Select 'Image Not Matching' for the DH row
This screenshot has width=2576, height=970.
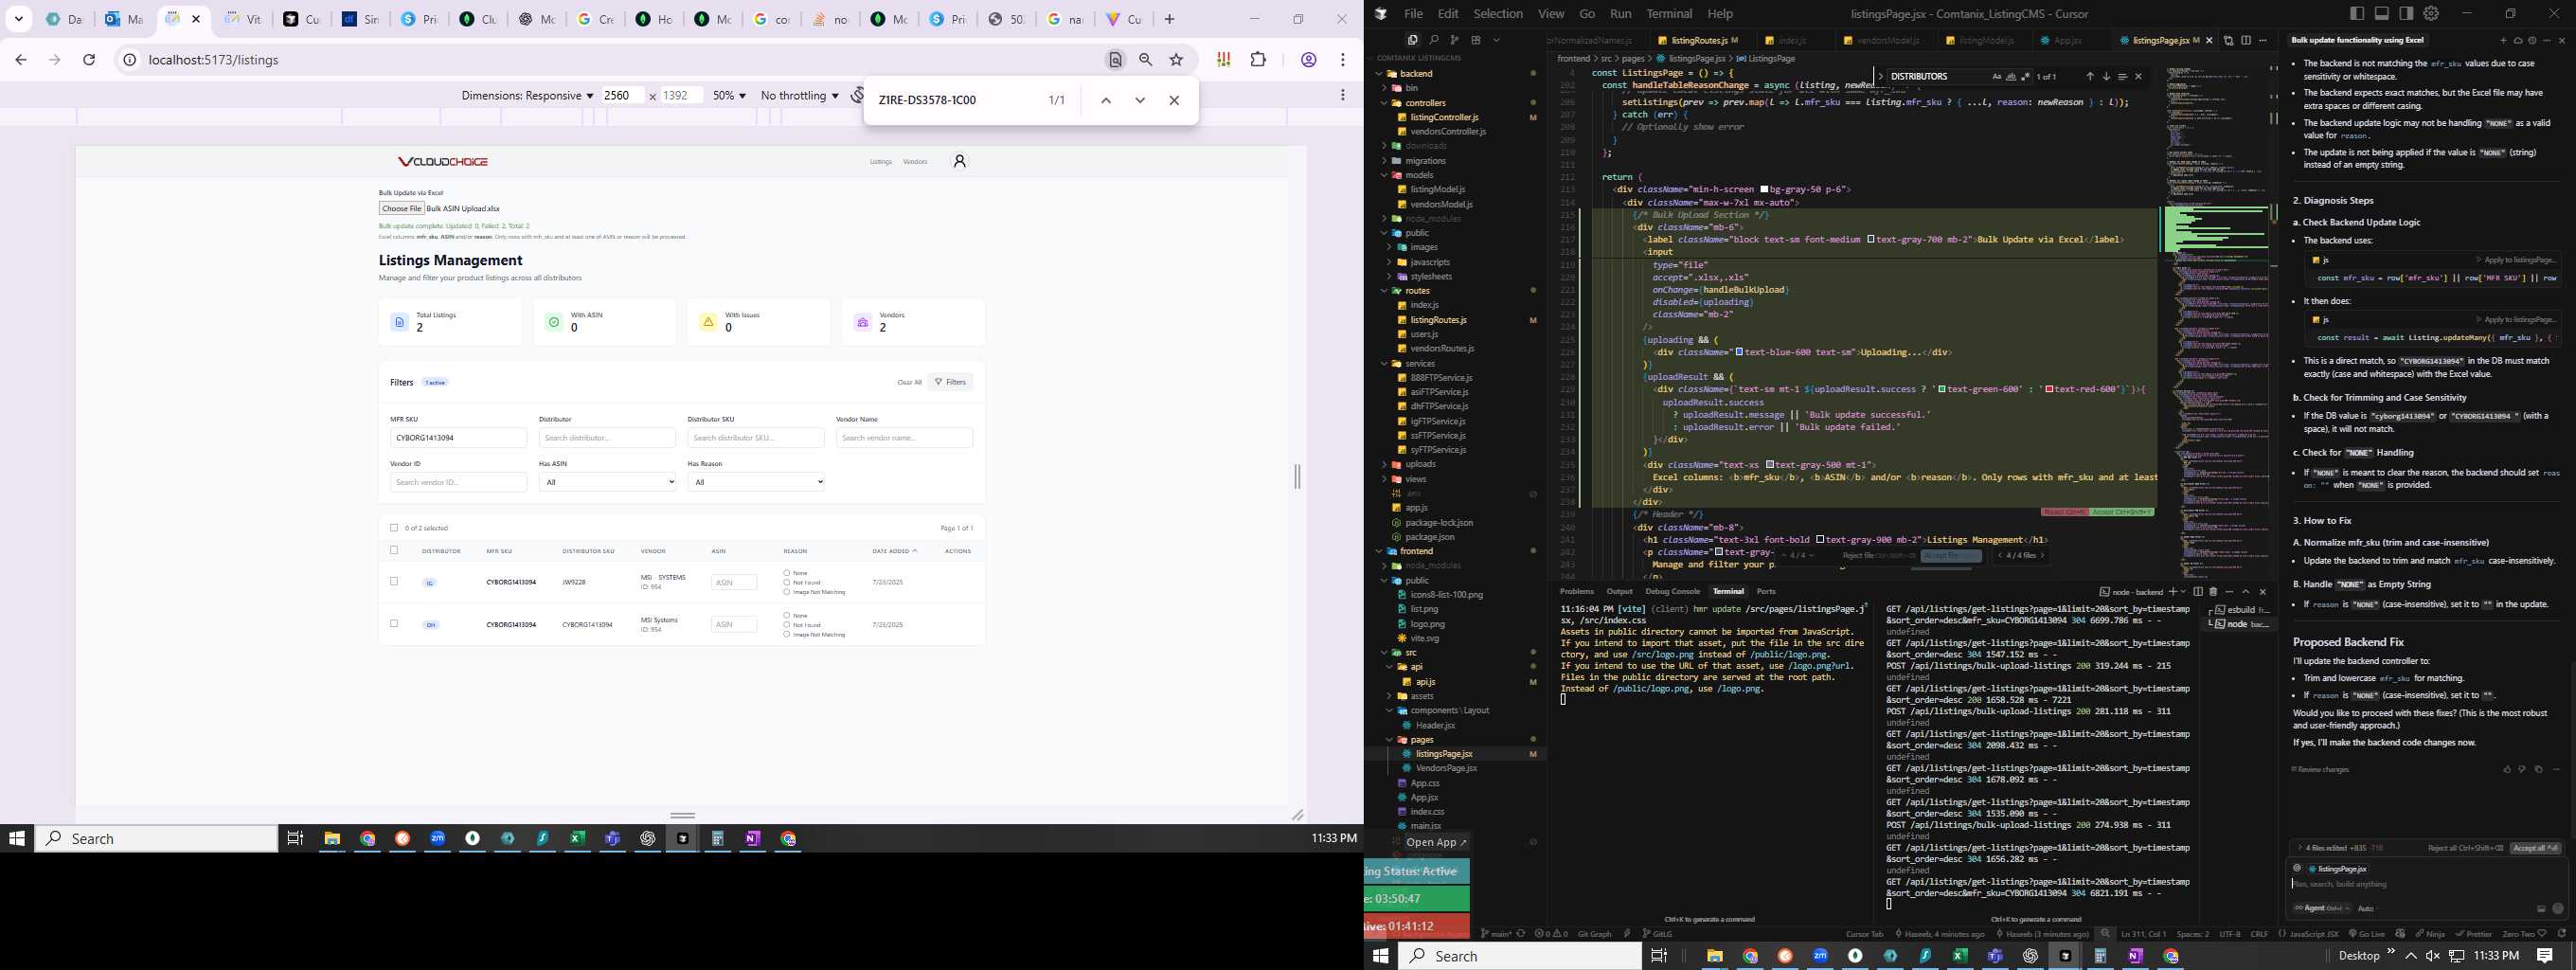[787, 634]
